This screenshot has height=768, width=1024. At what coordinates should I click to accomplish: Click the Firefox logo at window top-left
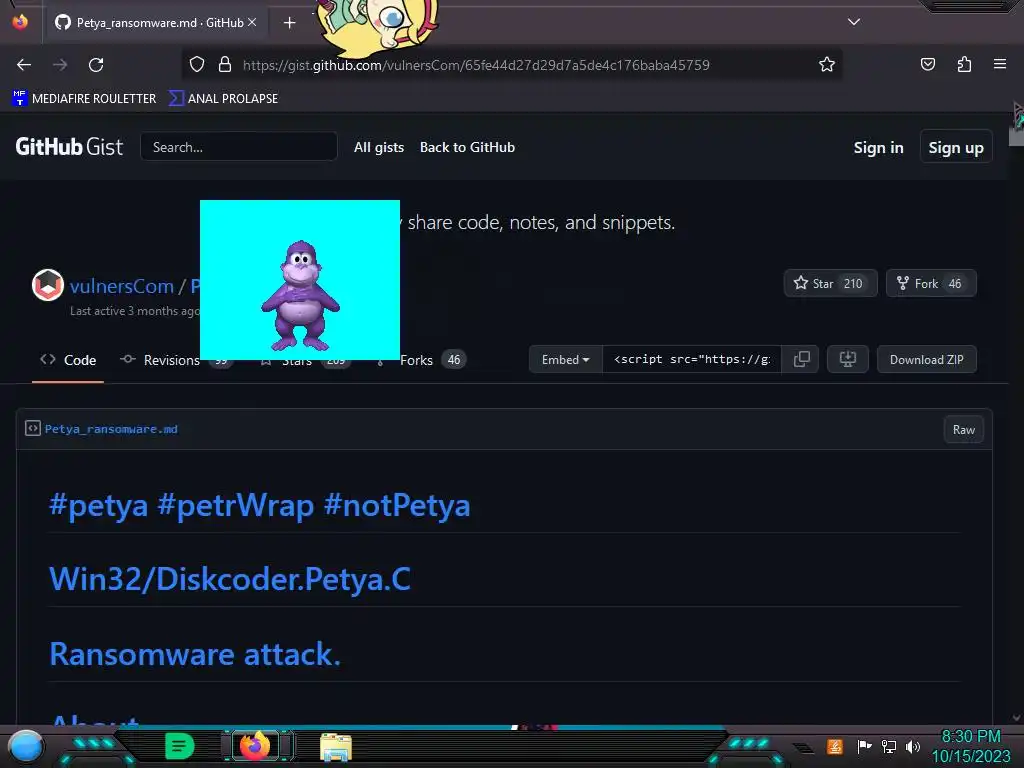tap(20, 22)
